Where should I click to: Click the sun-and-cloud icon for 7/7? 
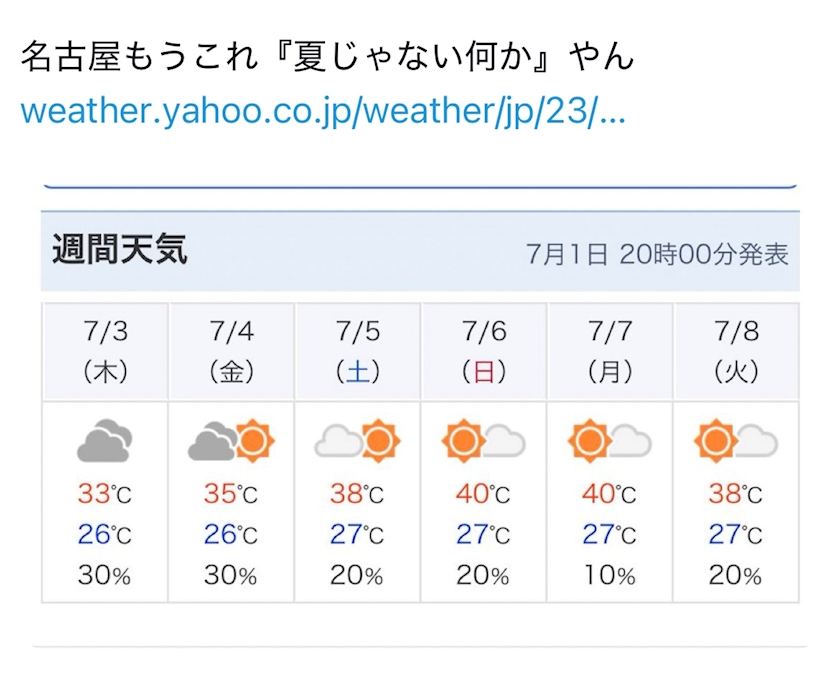610,440
